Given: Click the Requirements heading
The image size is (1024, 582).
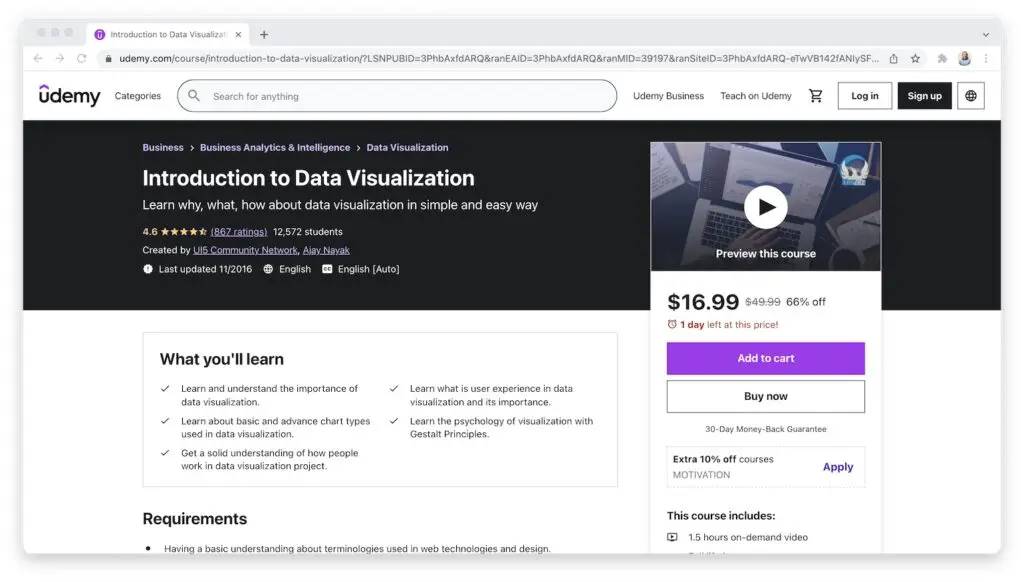Looking at the screenshot, I should click(195, 519).
